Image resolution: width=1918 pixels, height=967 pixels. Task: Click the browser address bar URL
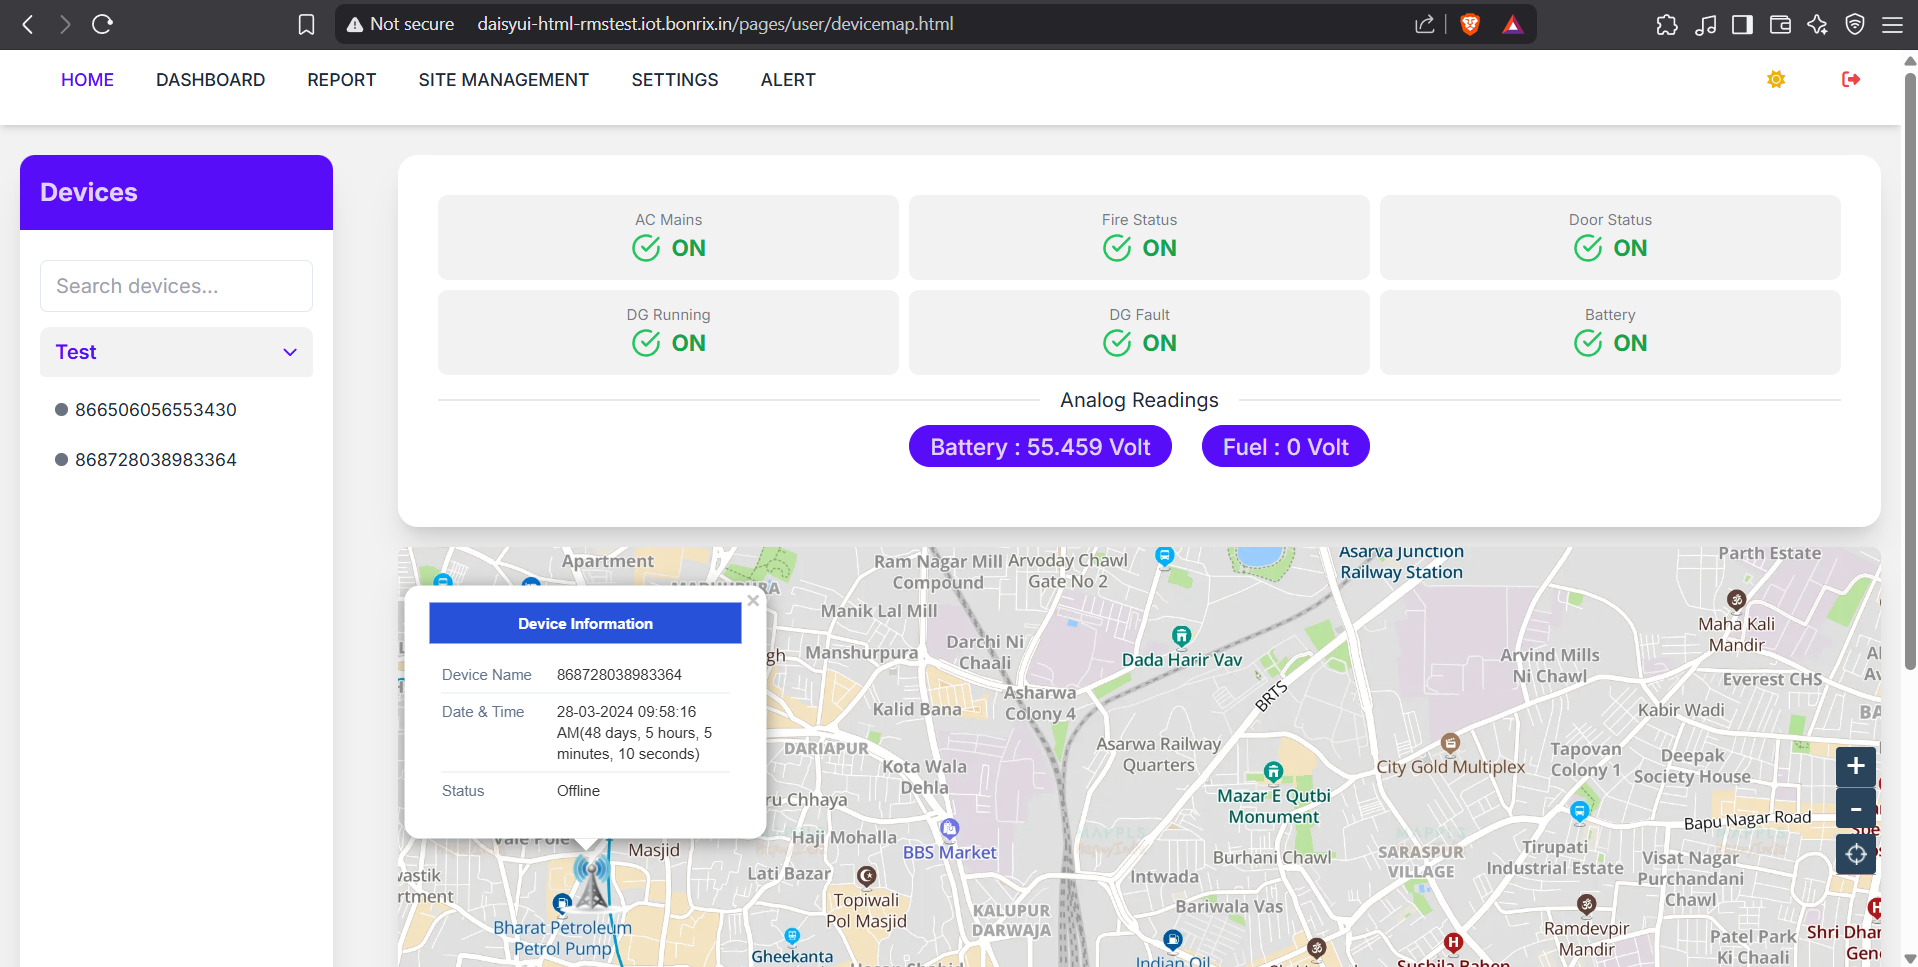click(x=715, y=24)
